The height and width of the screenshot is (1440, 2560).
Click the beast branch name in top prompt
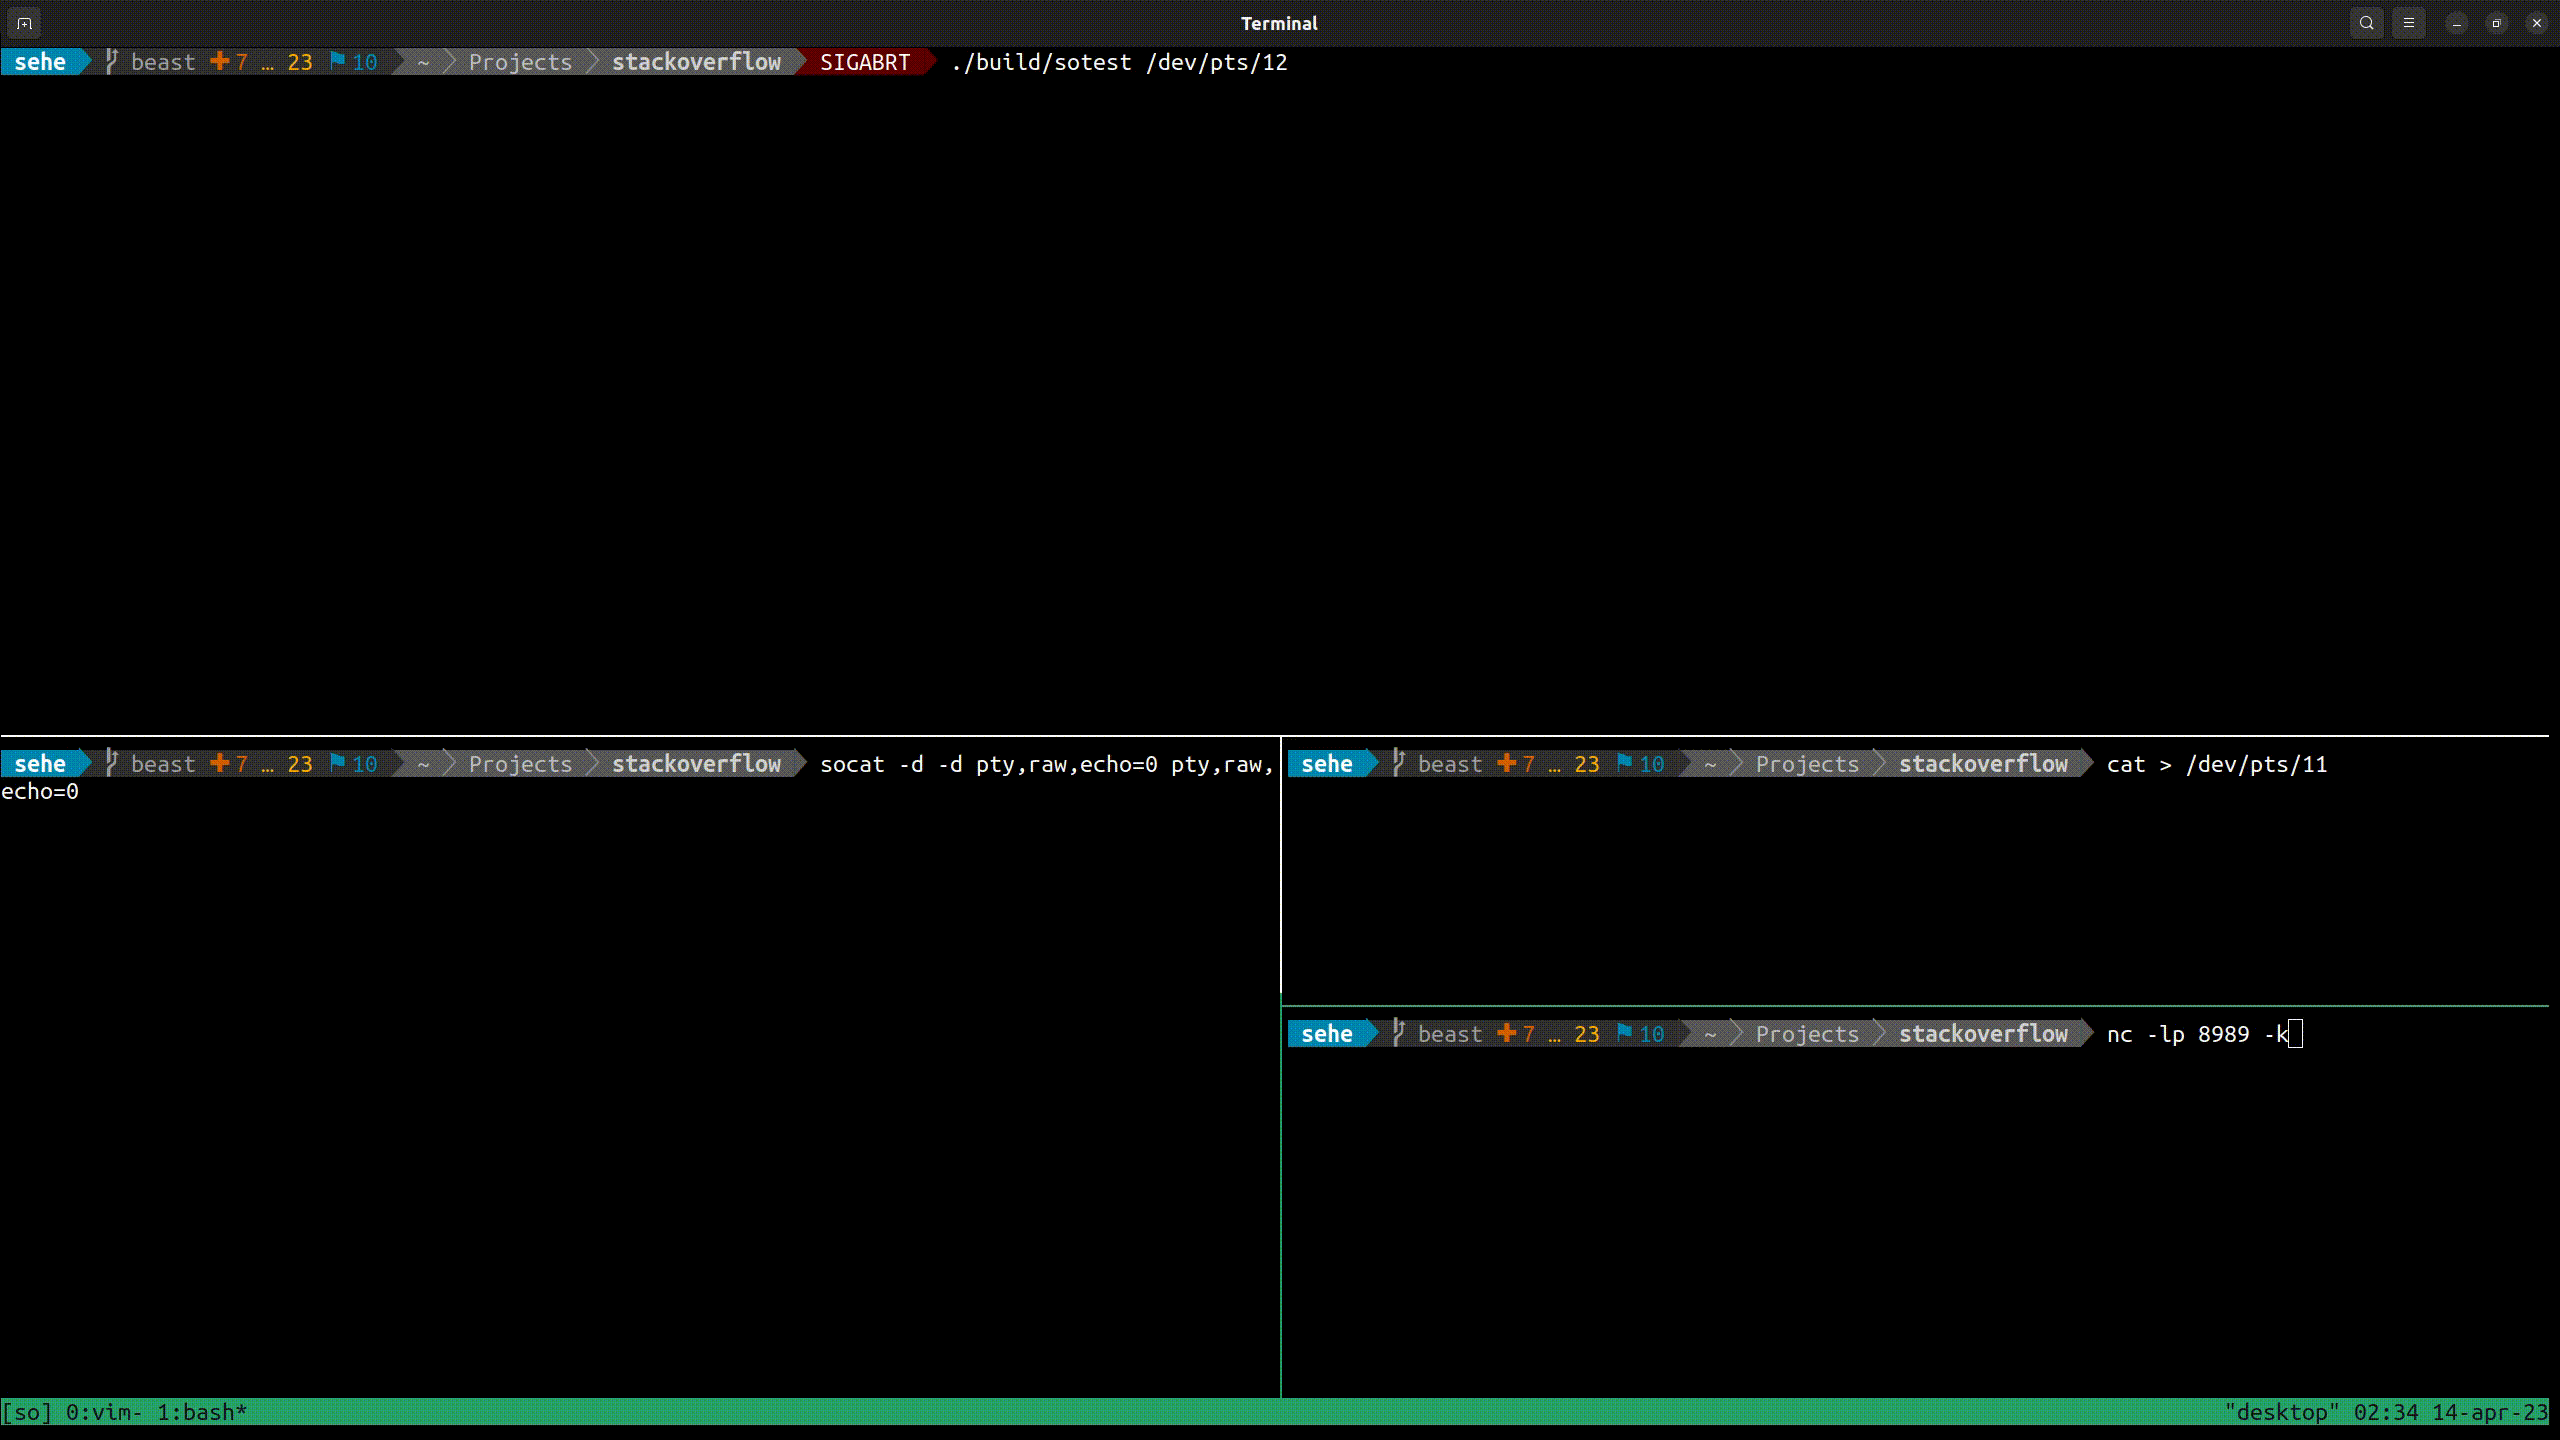coord(163,61)
